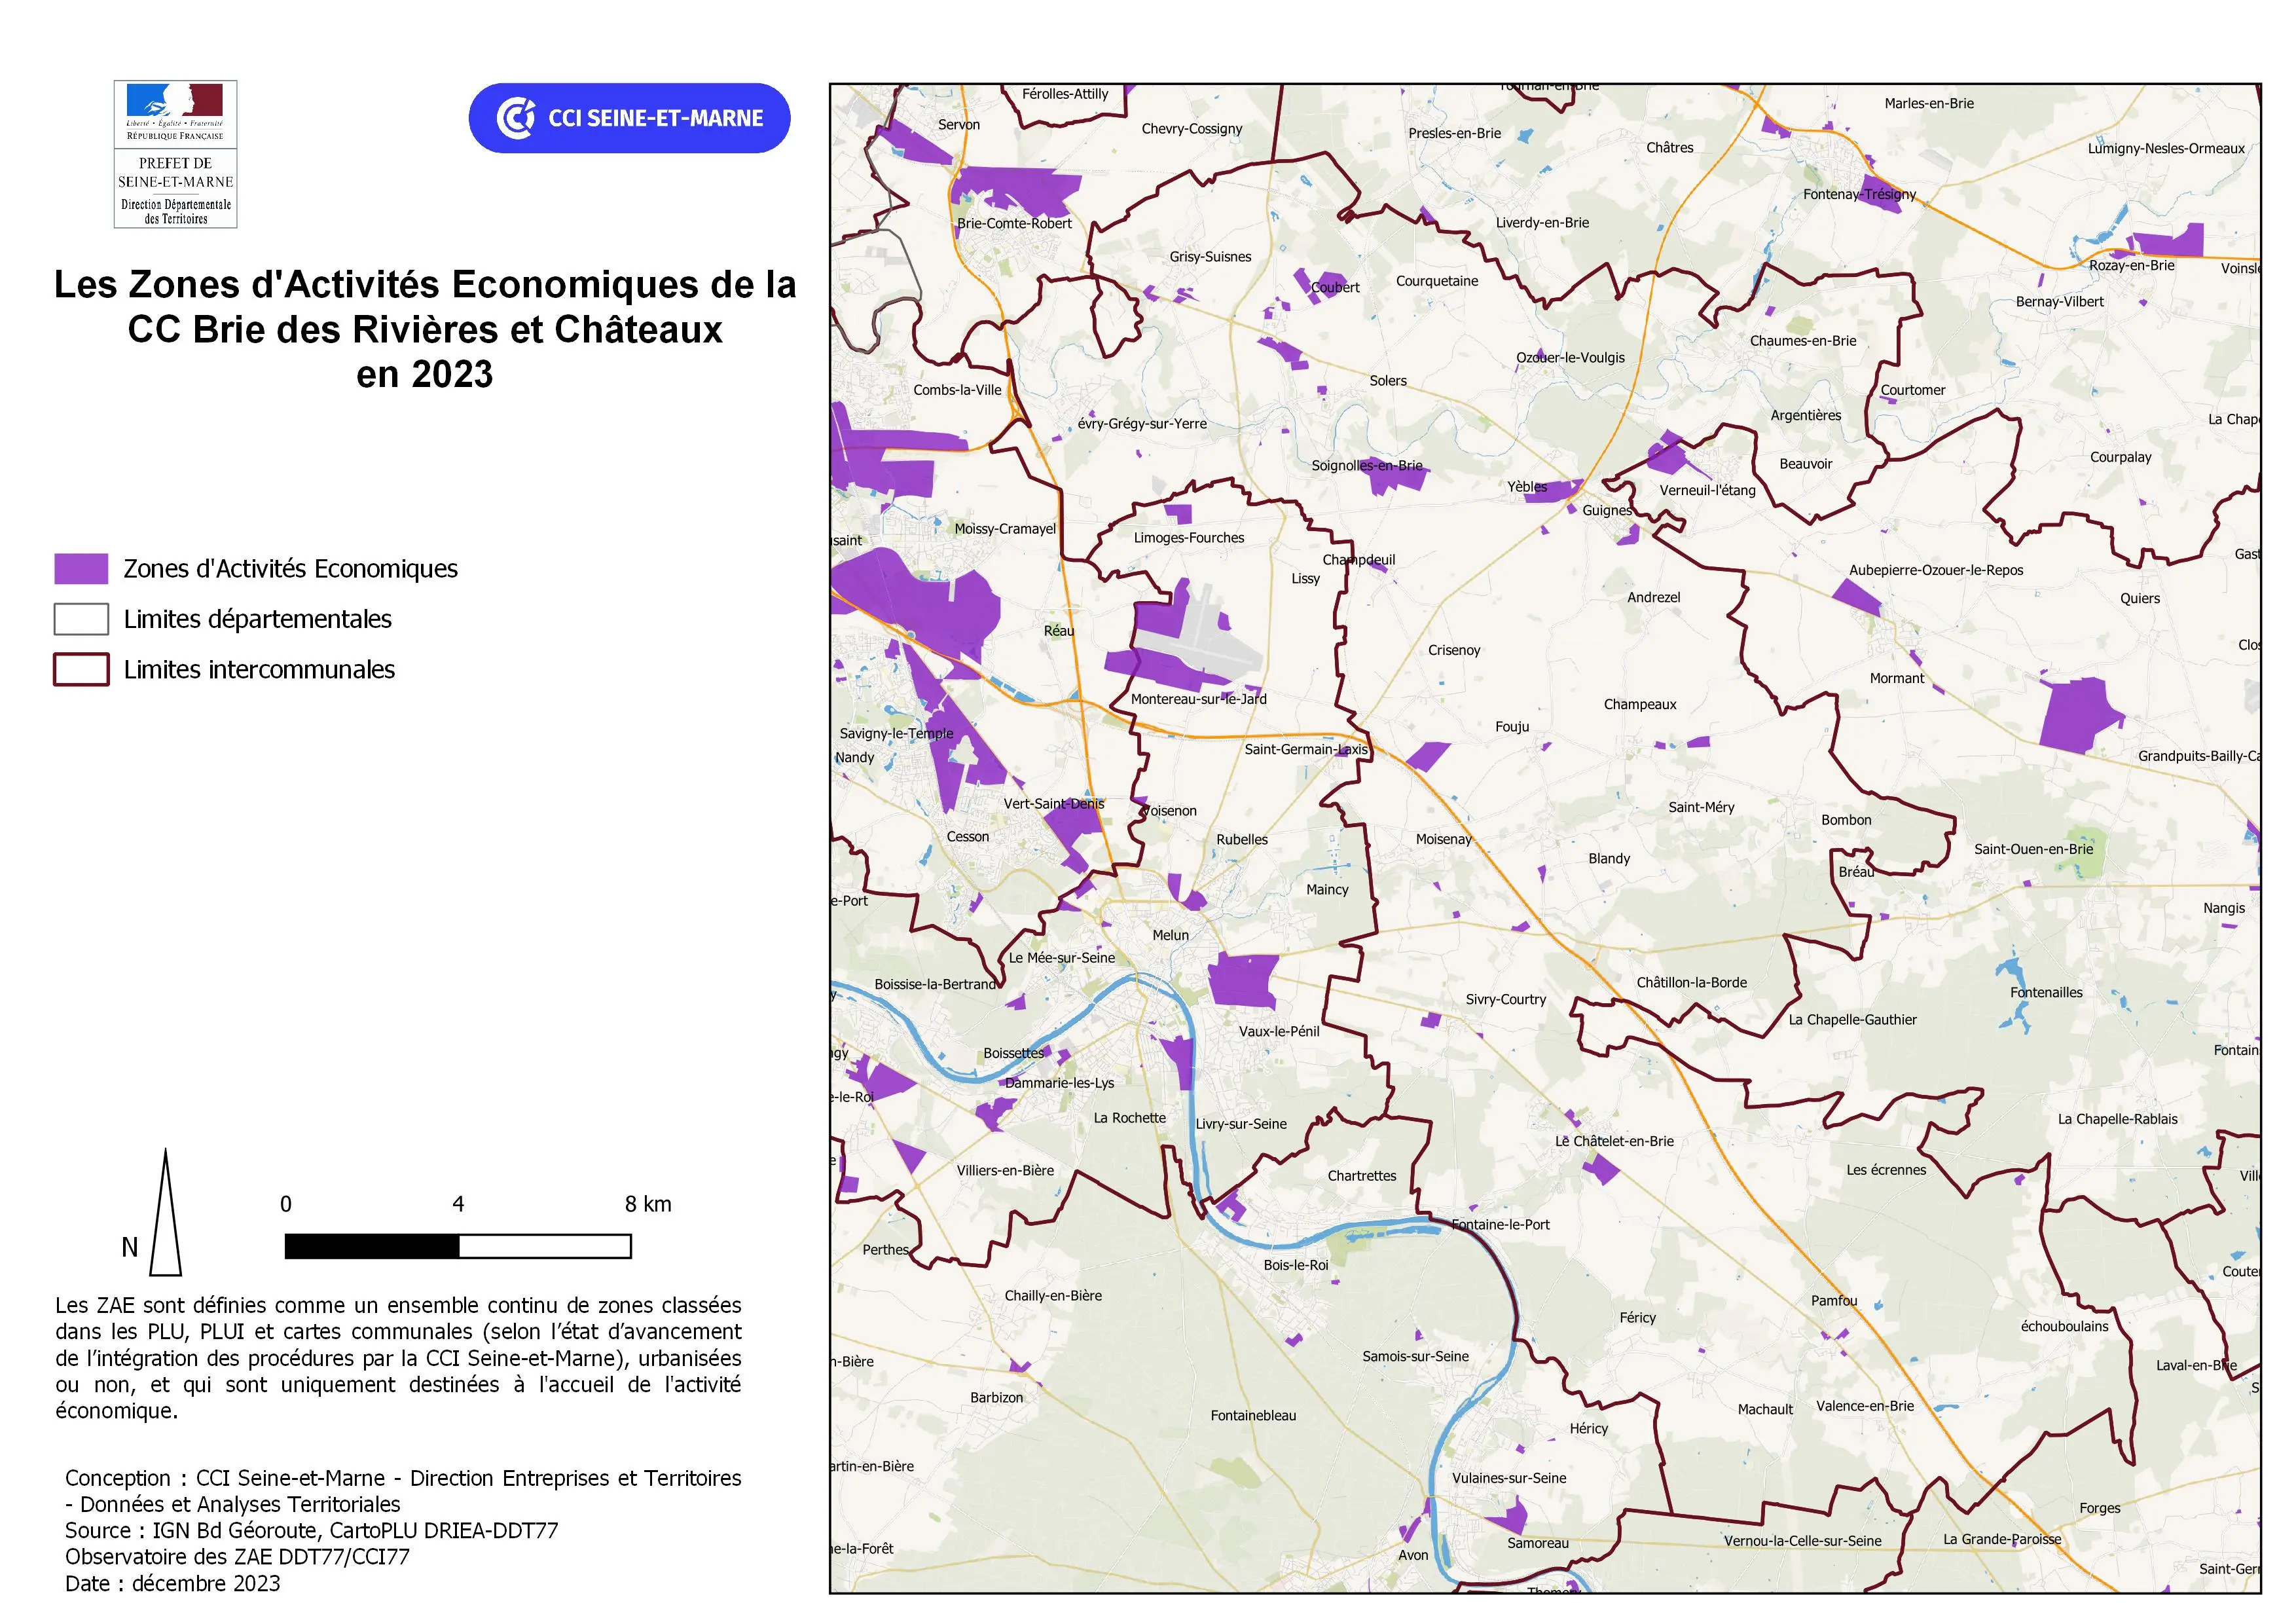
Task: Click the CCI Seine-et-Marne logo badge
Action: coord(629,118)
